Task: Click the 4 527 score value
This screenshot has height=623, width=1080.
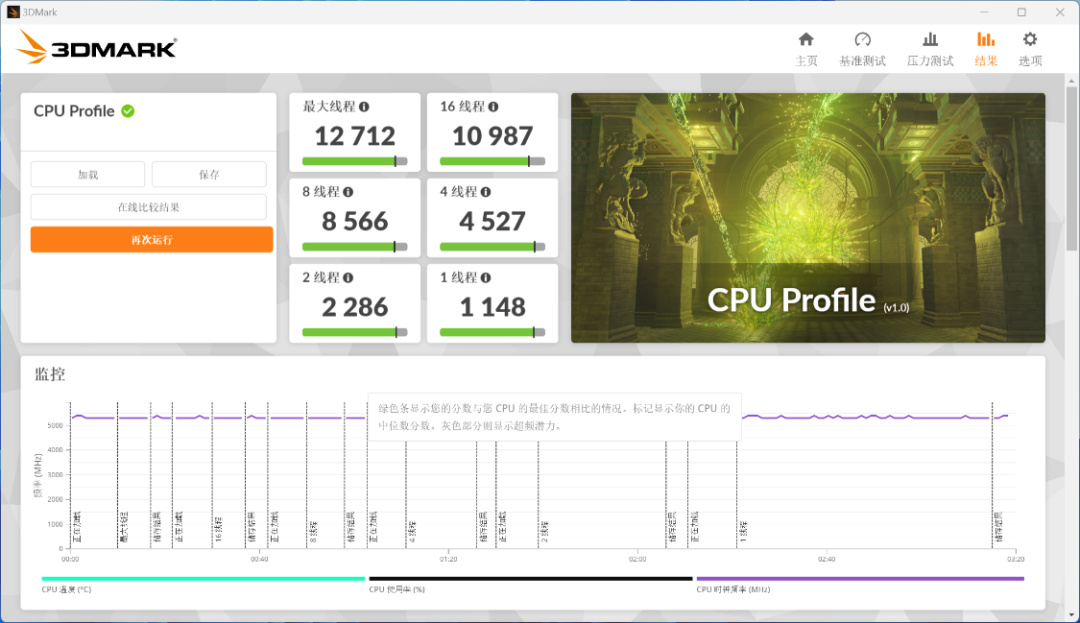Action: click(492, 221)
